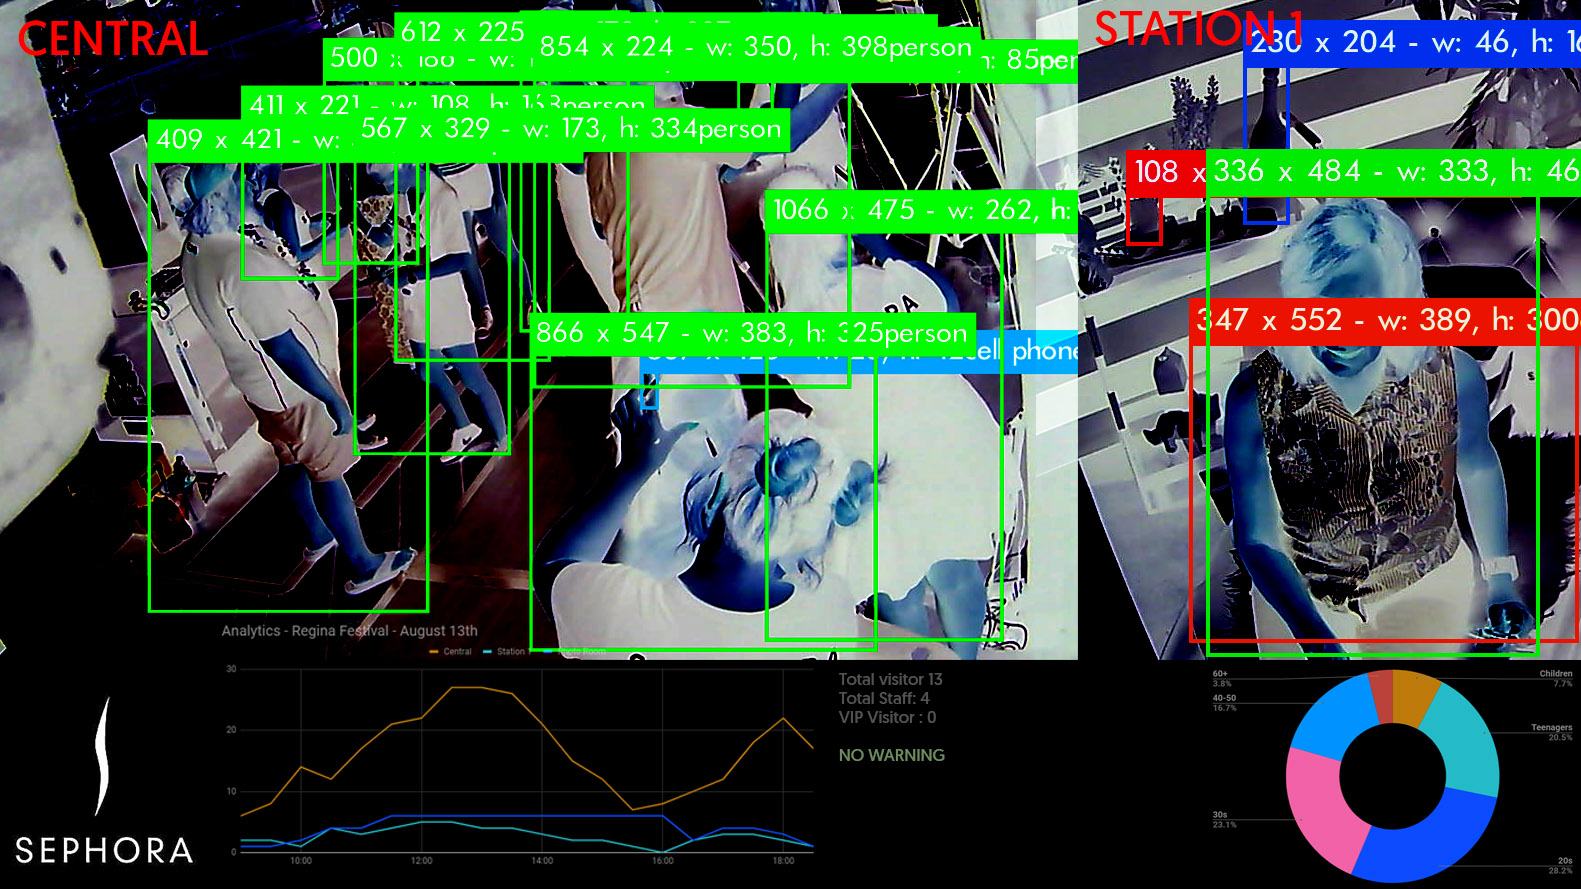Click the '567 x 329' person detection label

click(570, 129)
